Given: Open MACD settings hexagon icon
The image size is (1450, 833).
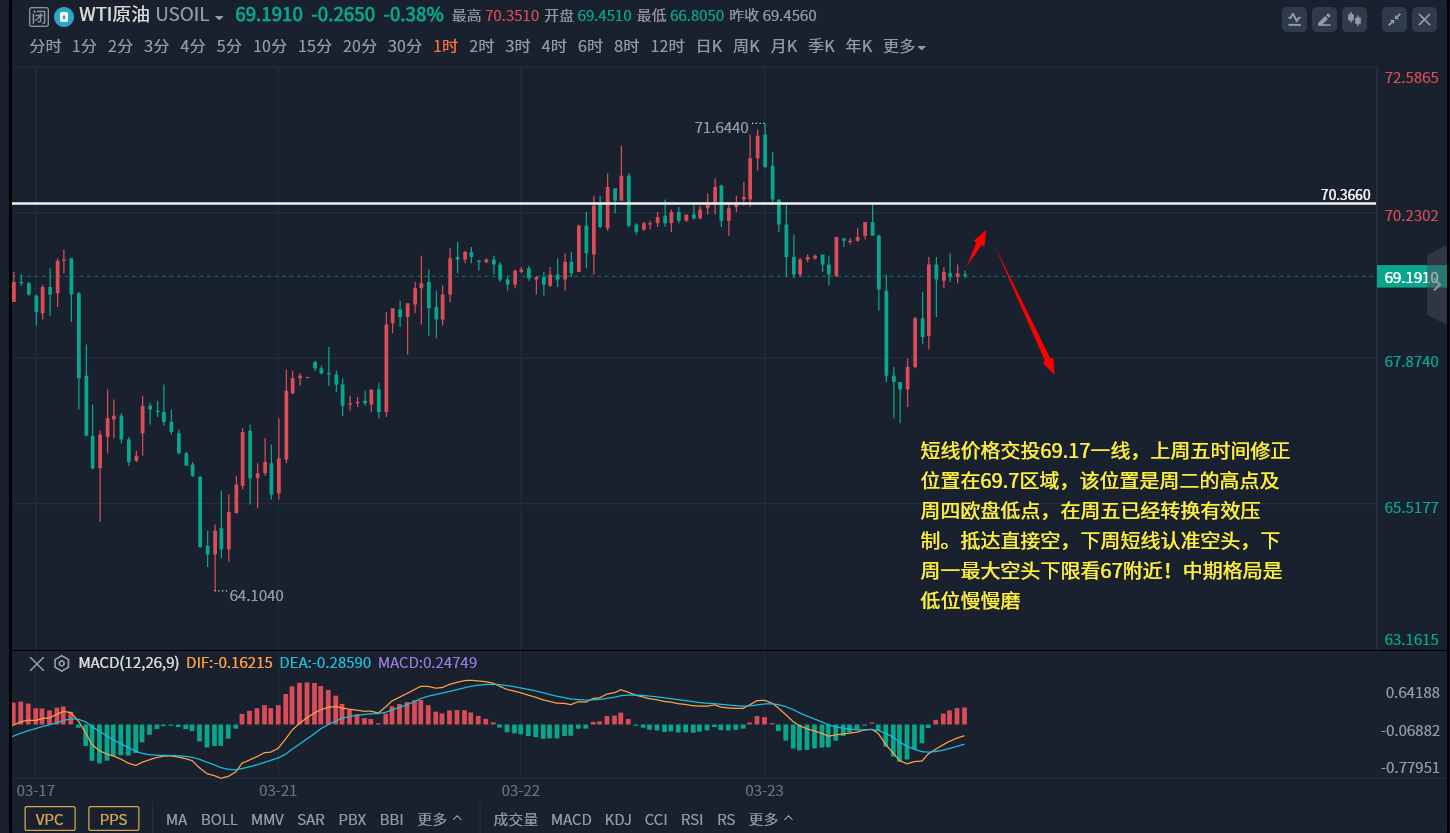Looking at the screenshot, I should (62, 663).
